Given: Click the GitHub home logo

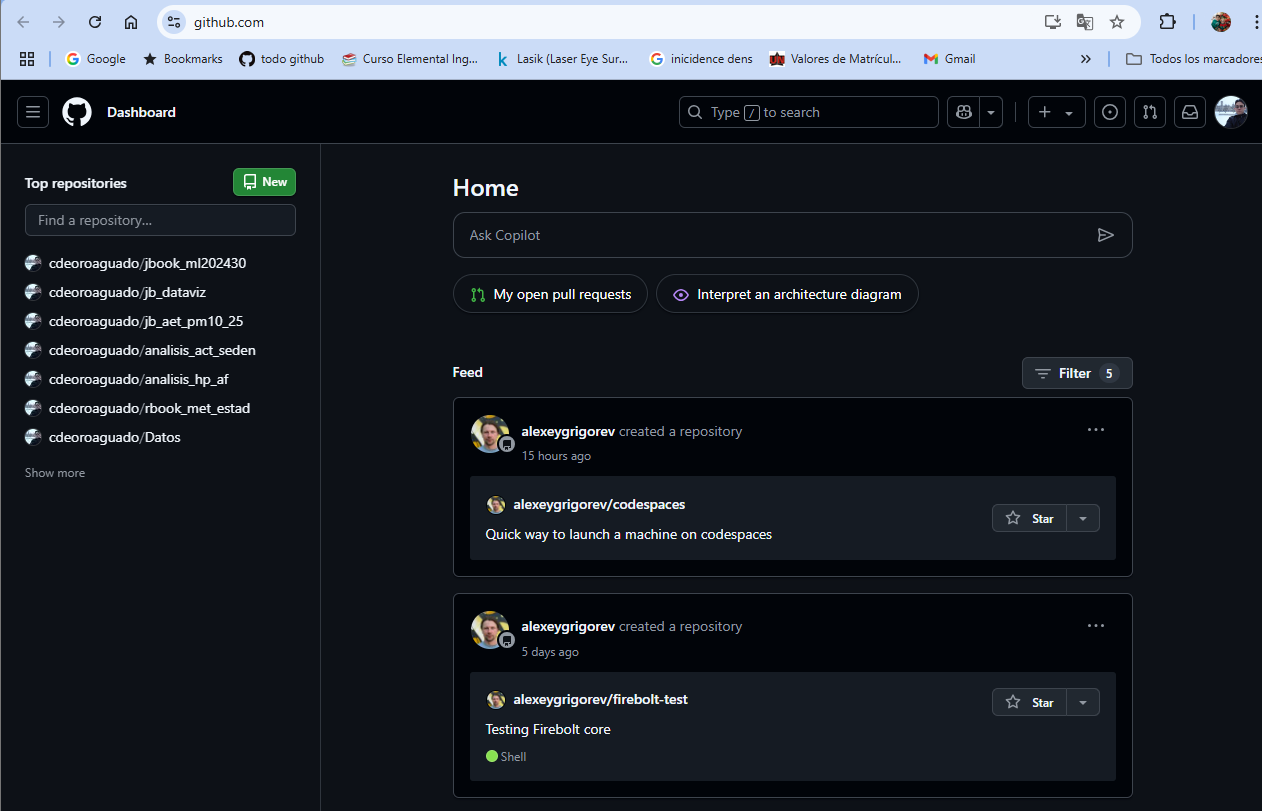Looking at the screenshot, I should (x=76, y=112).
